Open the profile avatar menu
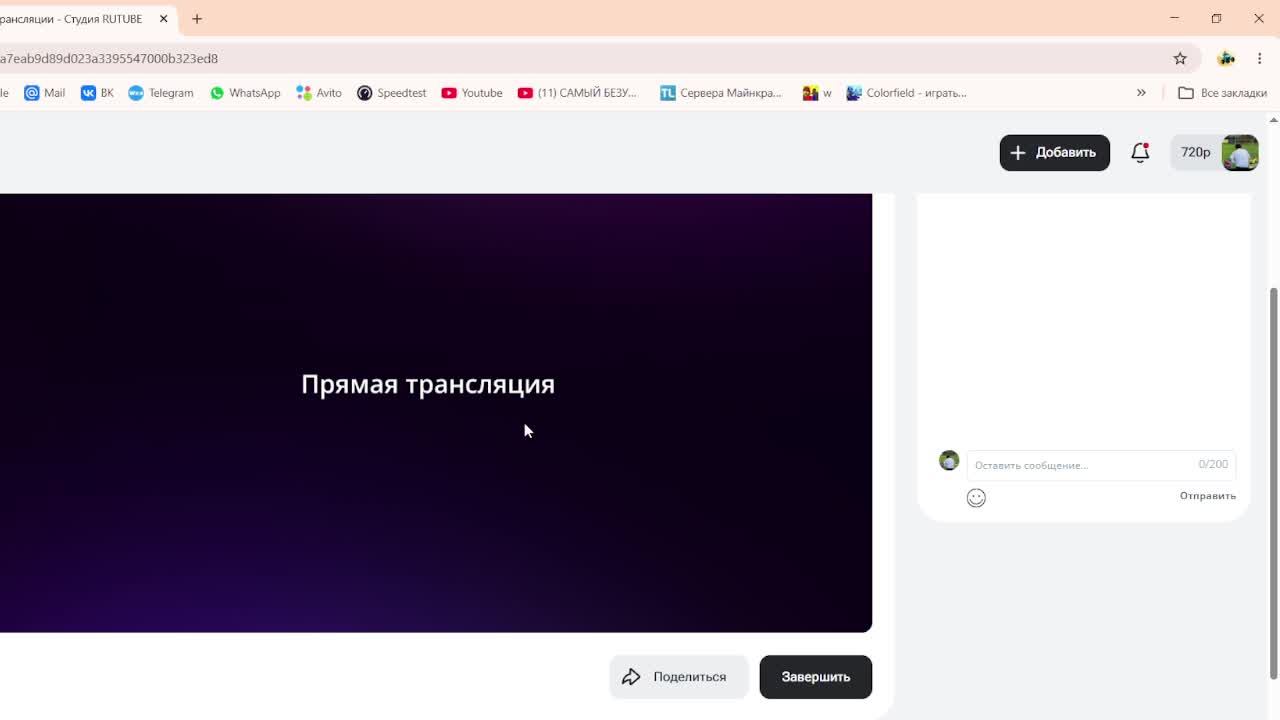Image resolution: width=1280 pixels, height=720 pixels. [x=1240, y=152]
